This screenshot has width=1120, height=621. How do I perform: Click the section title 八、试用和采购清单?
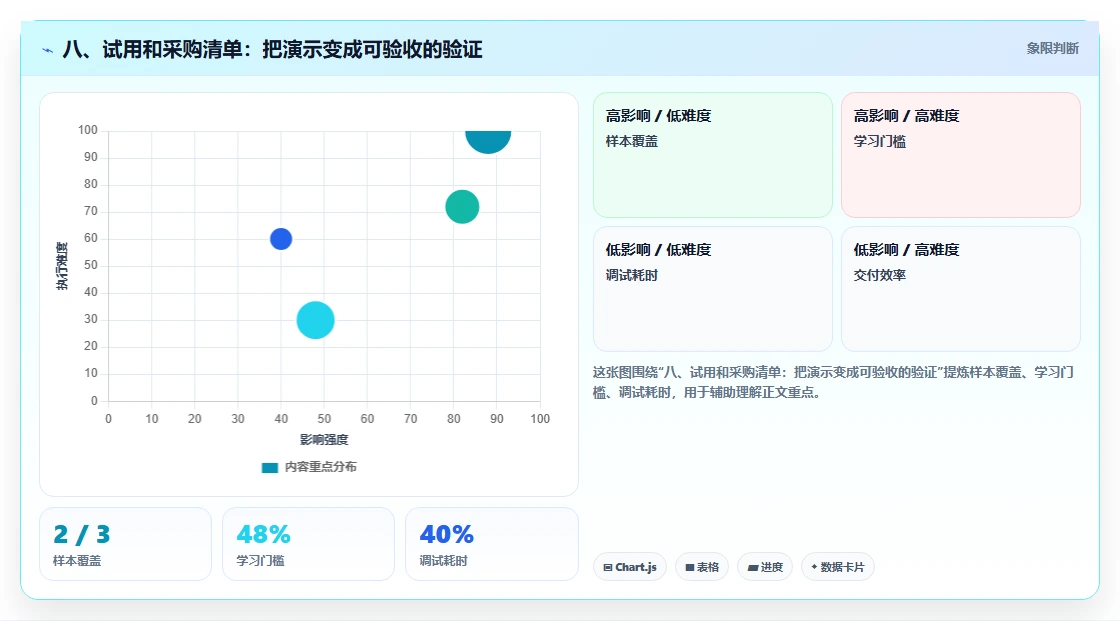pos(273,49)
